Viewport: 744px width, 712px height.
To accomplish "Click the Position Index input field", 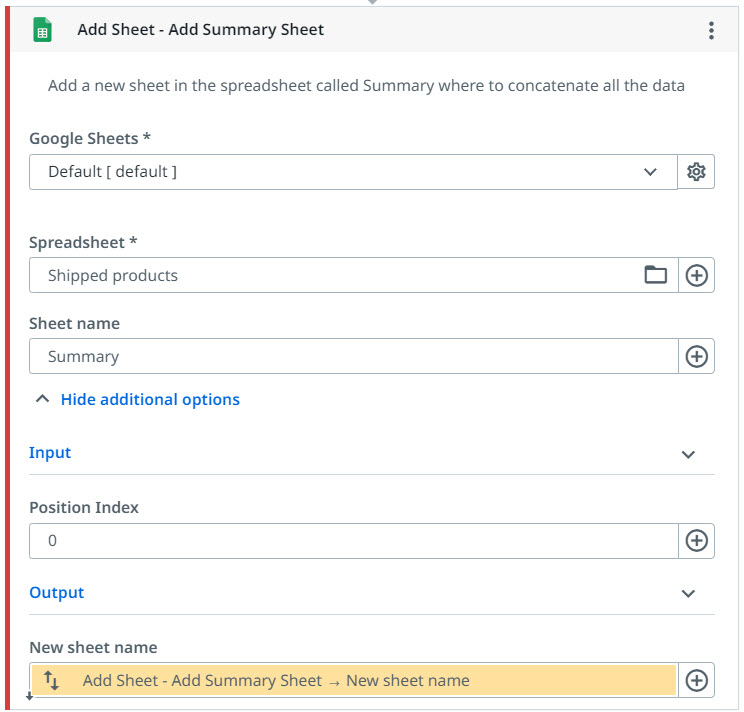I will coord(350,541).
